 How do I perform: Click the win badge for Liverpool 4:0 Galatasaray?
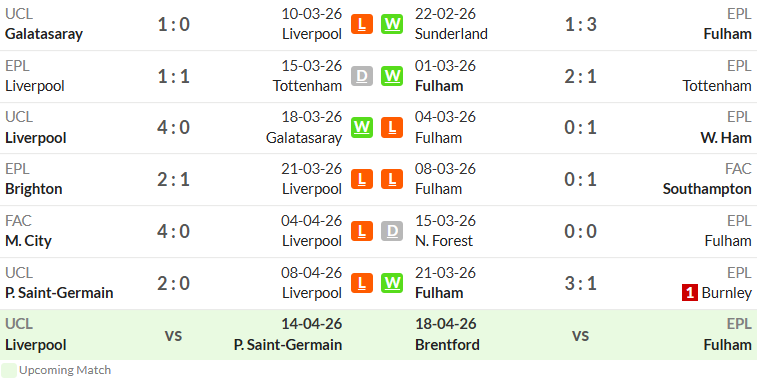pyautogui.click(x=362, y=127)
